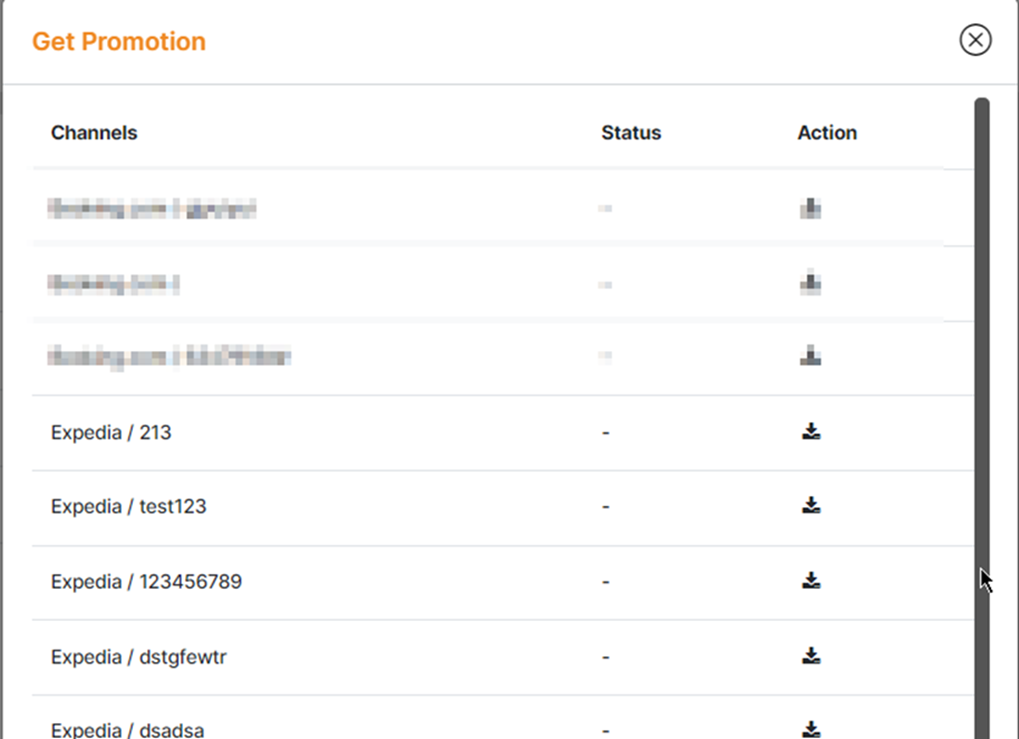The height and width of the screenshot is (739, 1019).
Task: Click the Get Promotion dialog title
Action: tap(119, 42)
